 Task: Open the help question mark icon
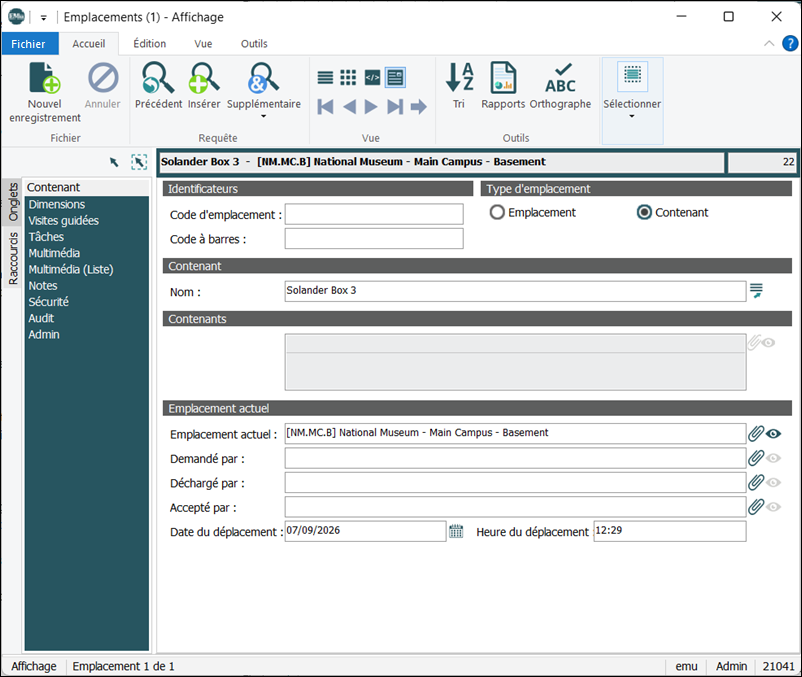(790, 43)
